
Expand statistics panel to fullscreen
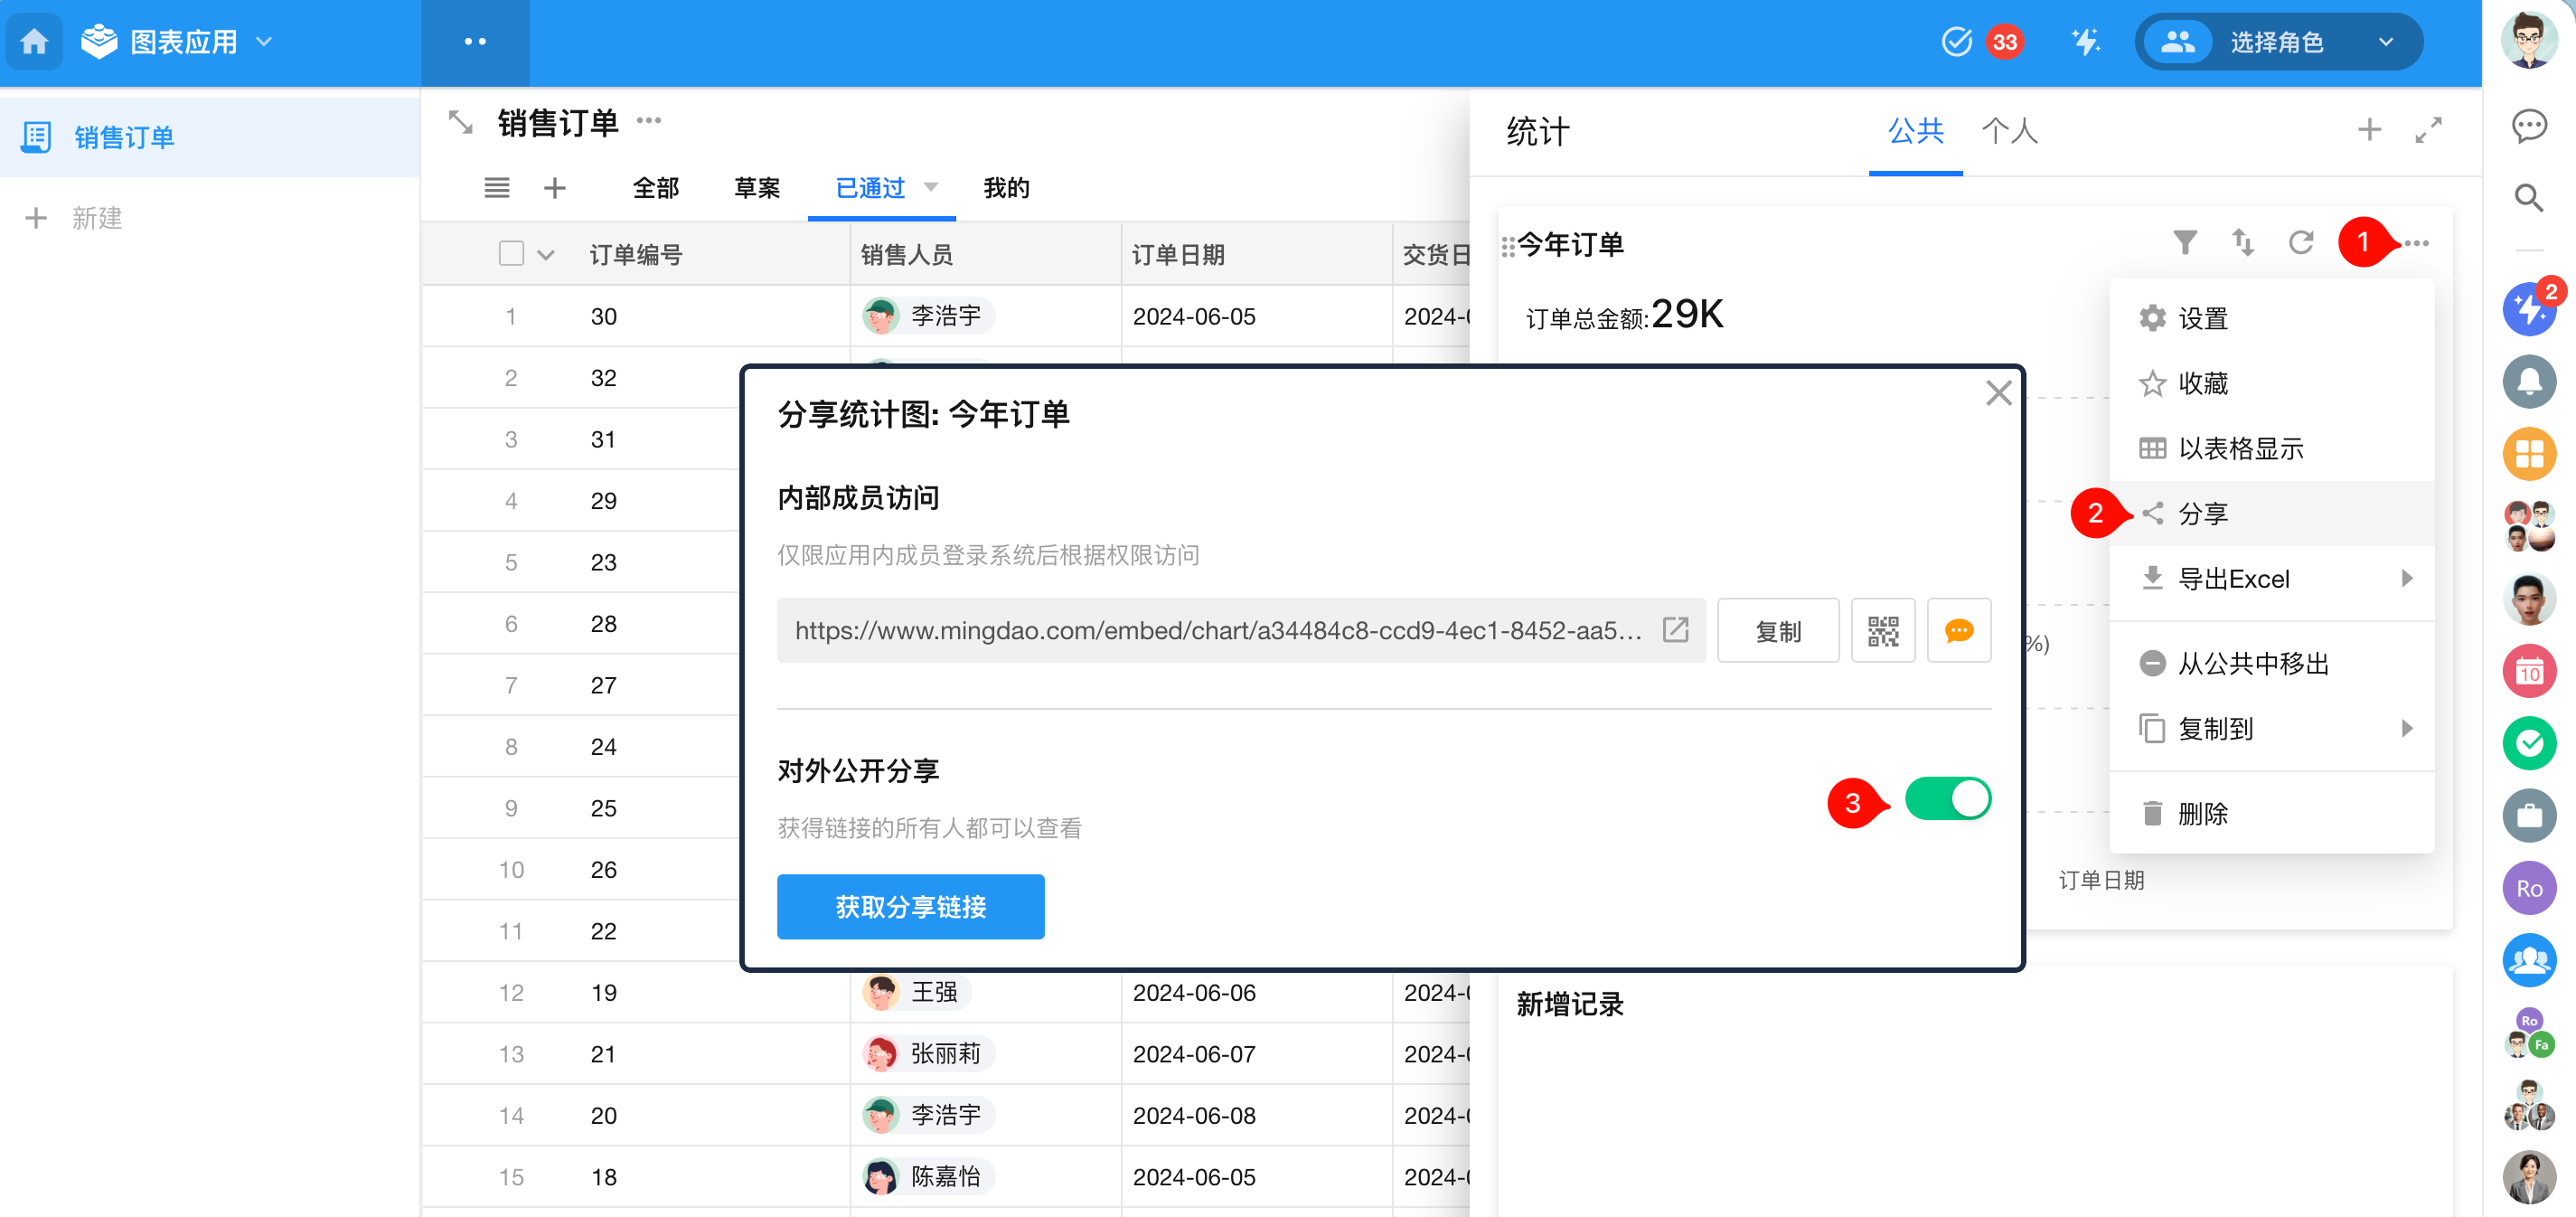[x=2428, y=130]
